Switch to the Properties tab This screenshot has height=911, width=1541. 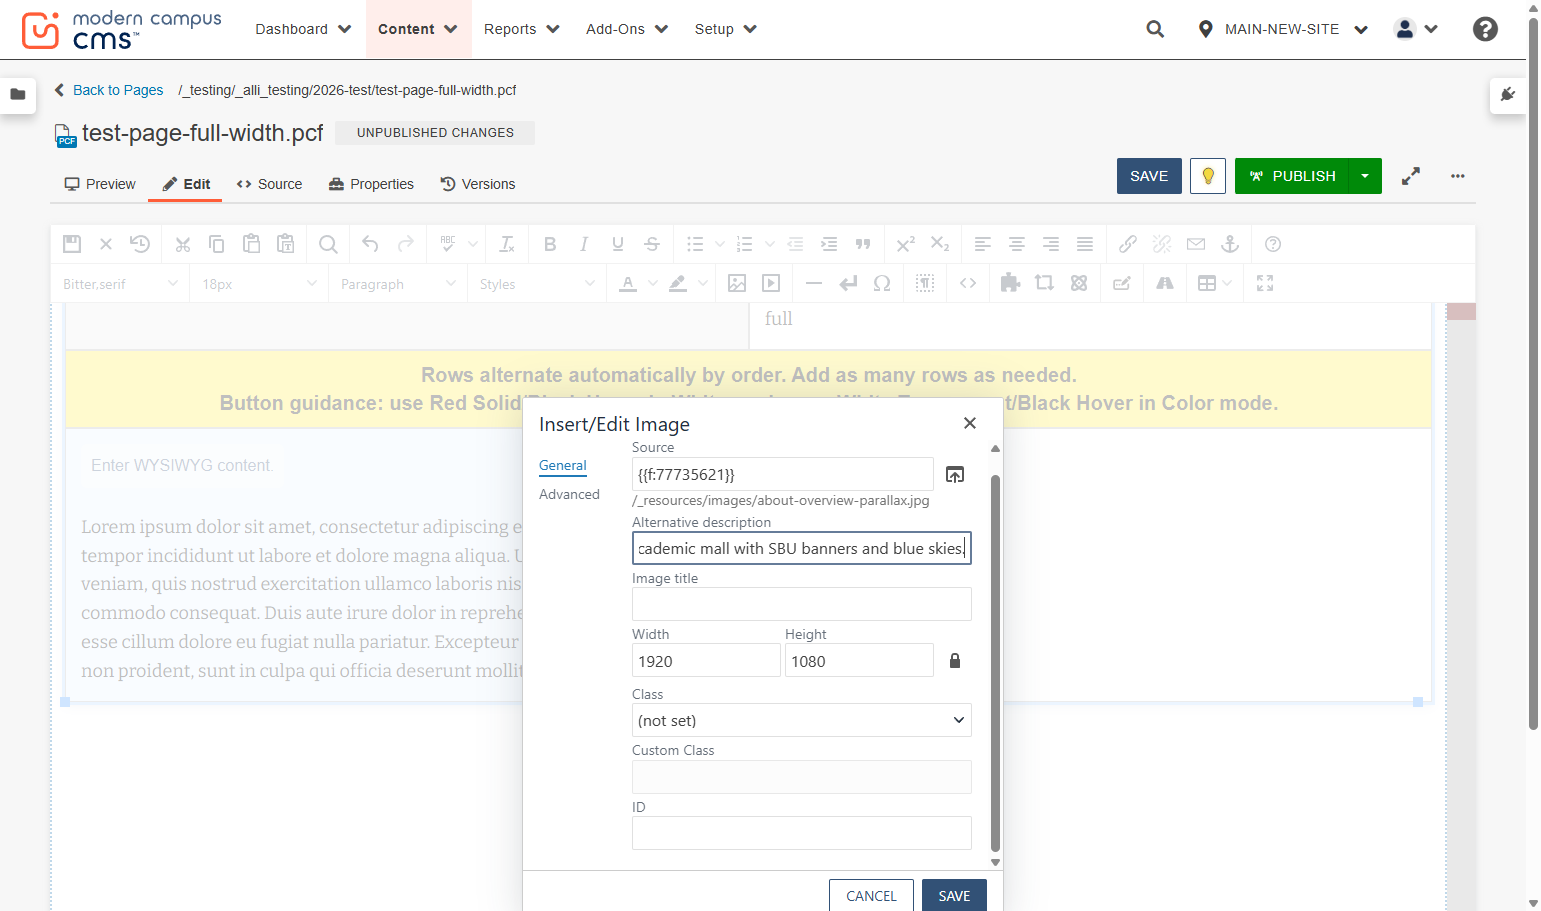coord(371,184)
